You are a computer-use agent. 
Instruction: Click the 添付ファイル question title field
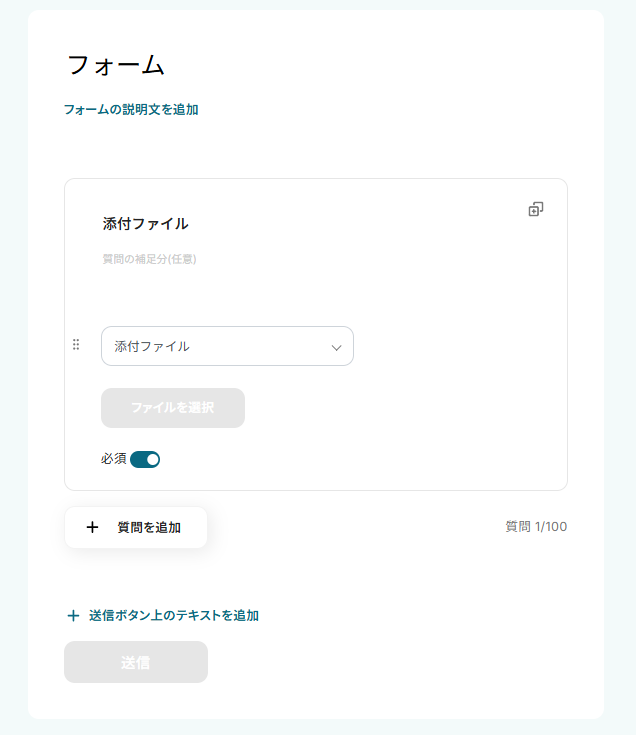coord(146,224)
